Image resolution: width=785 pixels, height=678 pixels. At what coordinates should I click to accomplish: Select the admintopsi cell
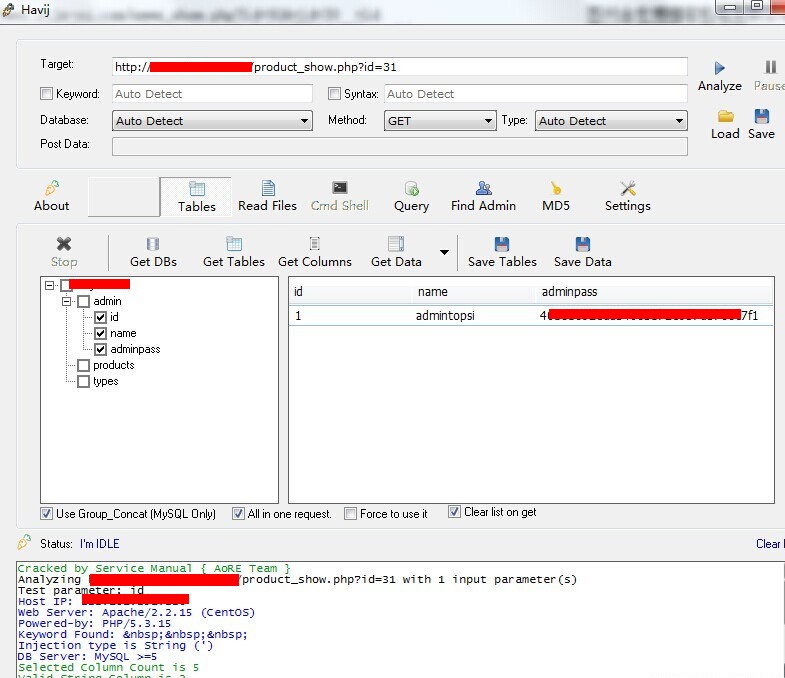pyautogui.click(x=445, y=315)
